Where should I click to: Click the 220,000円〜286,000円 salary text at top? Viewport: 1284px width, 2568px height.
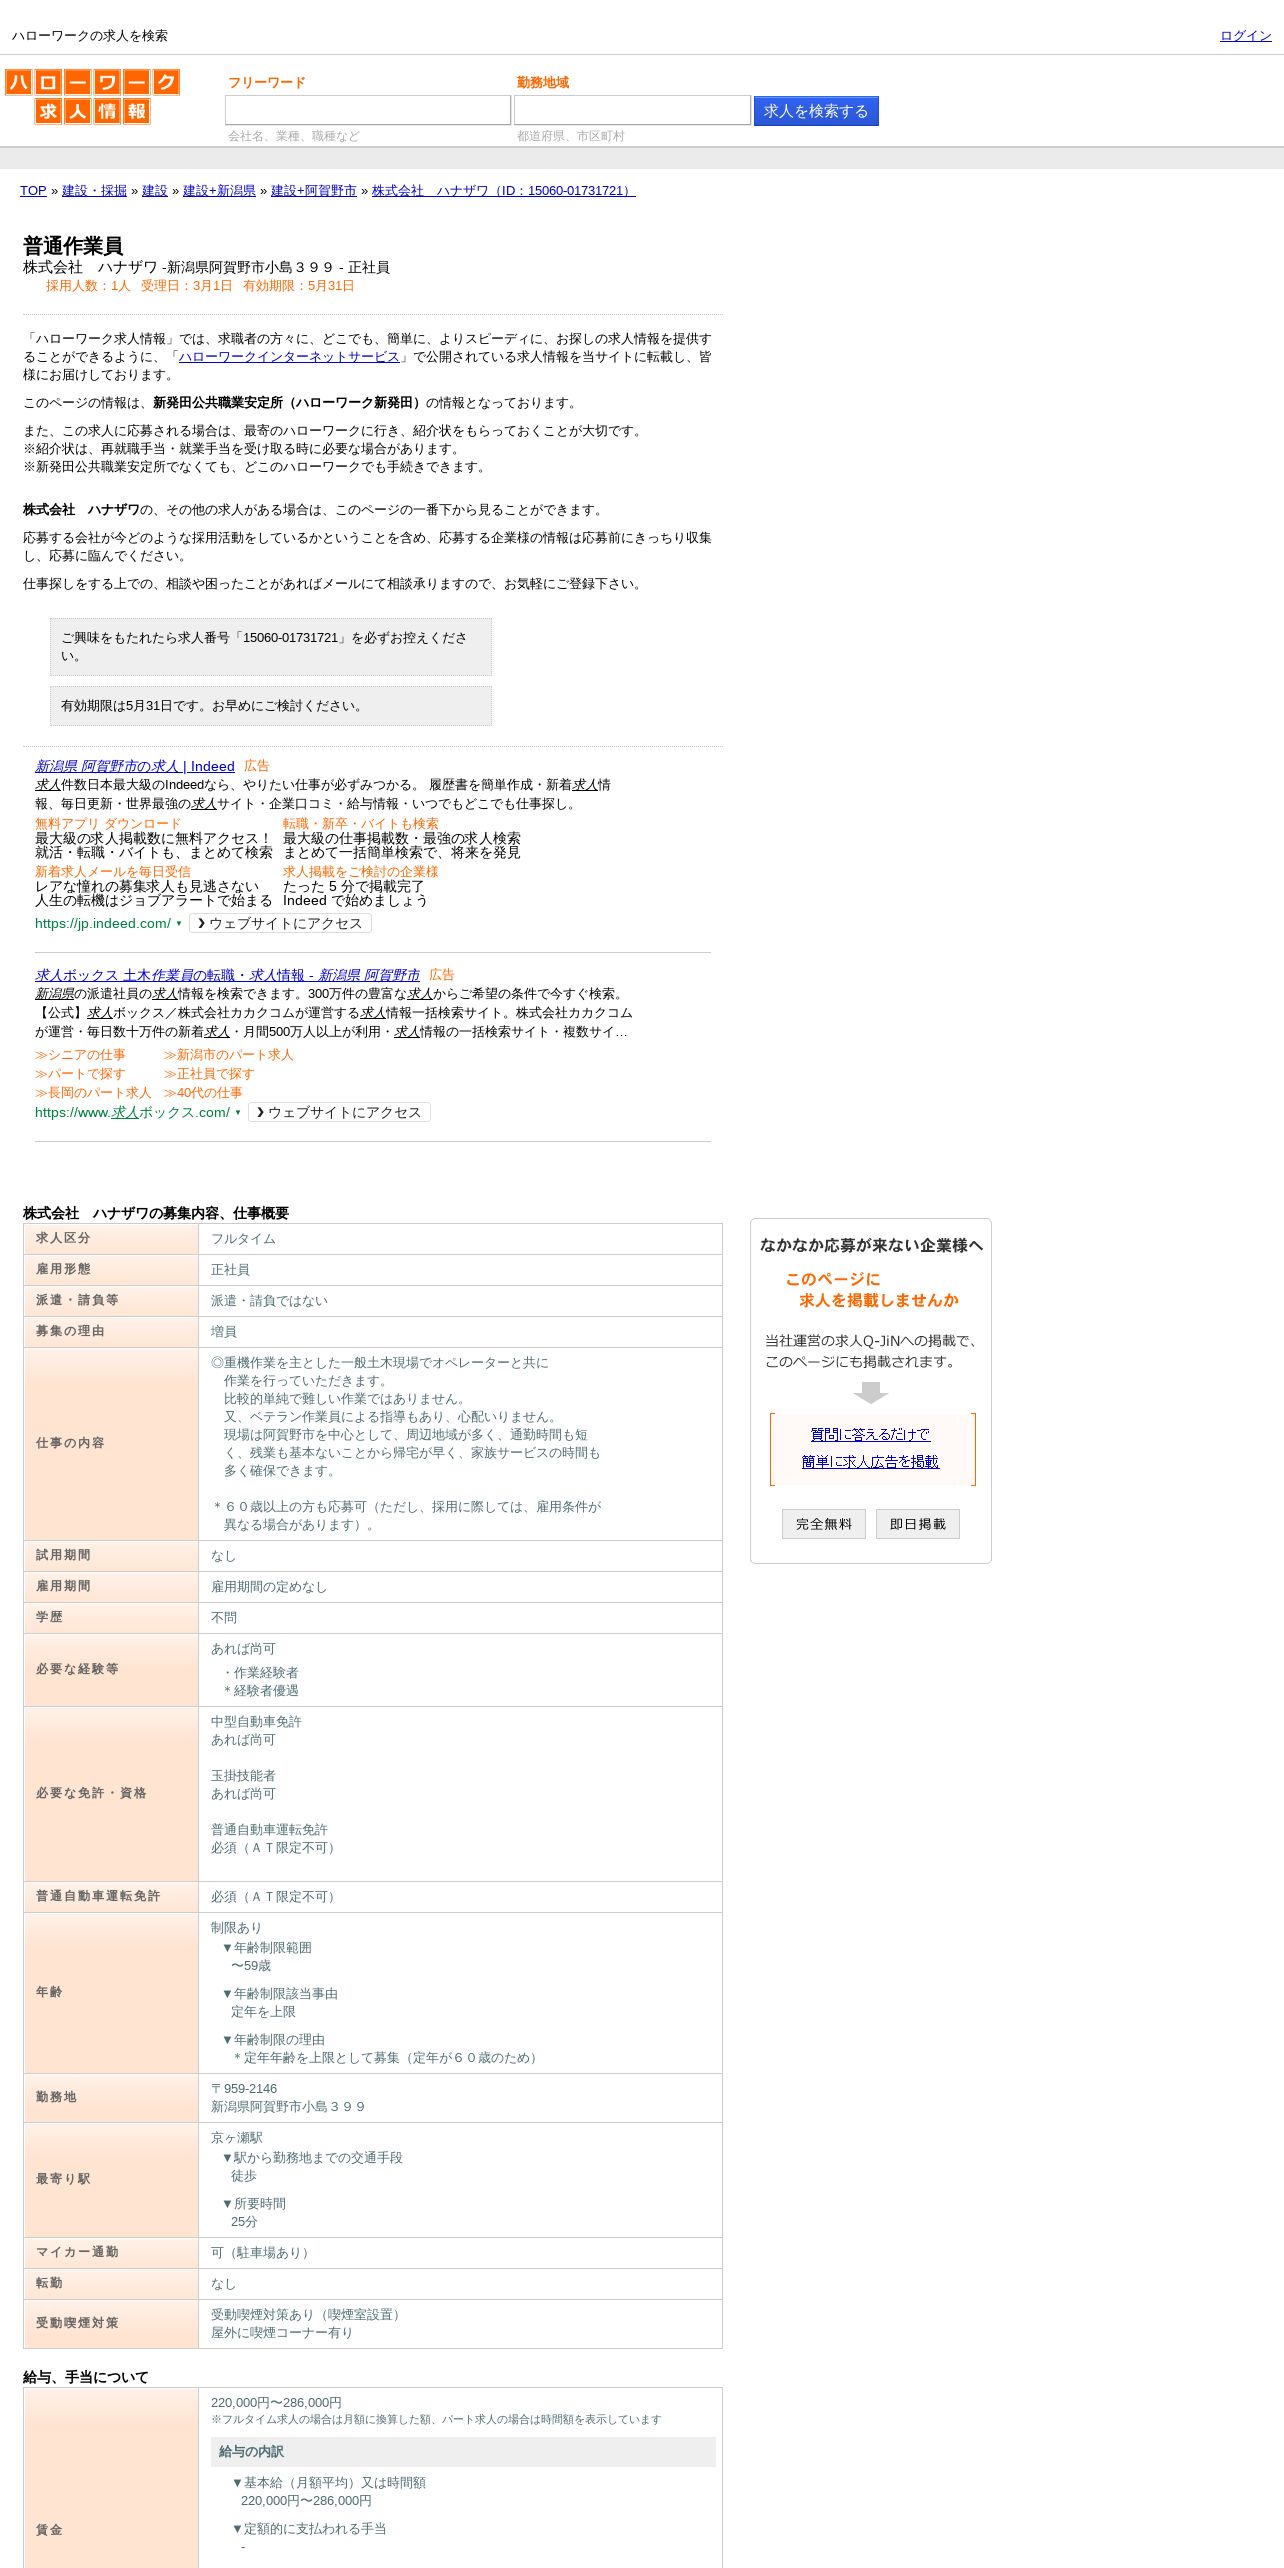(x=276, y=2403)
